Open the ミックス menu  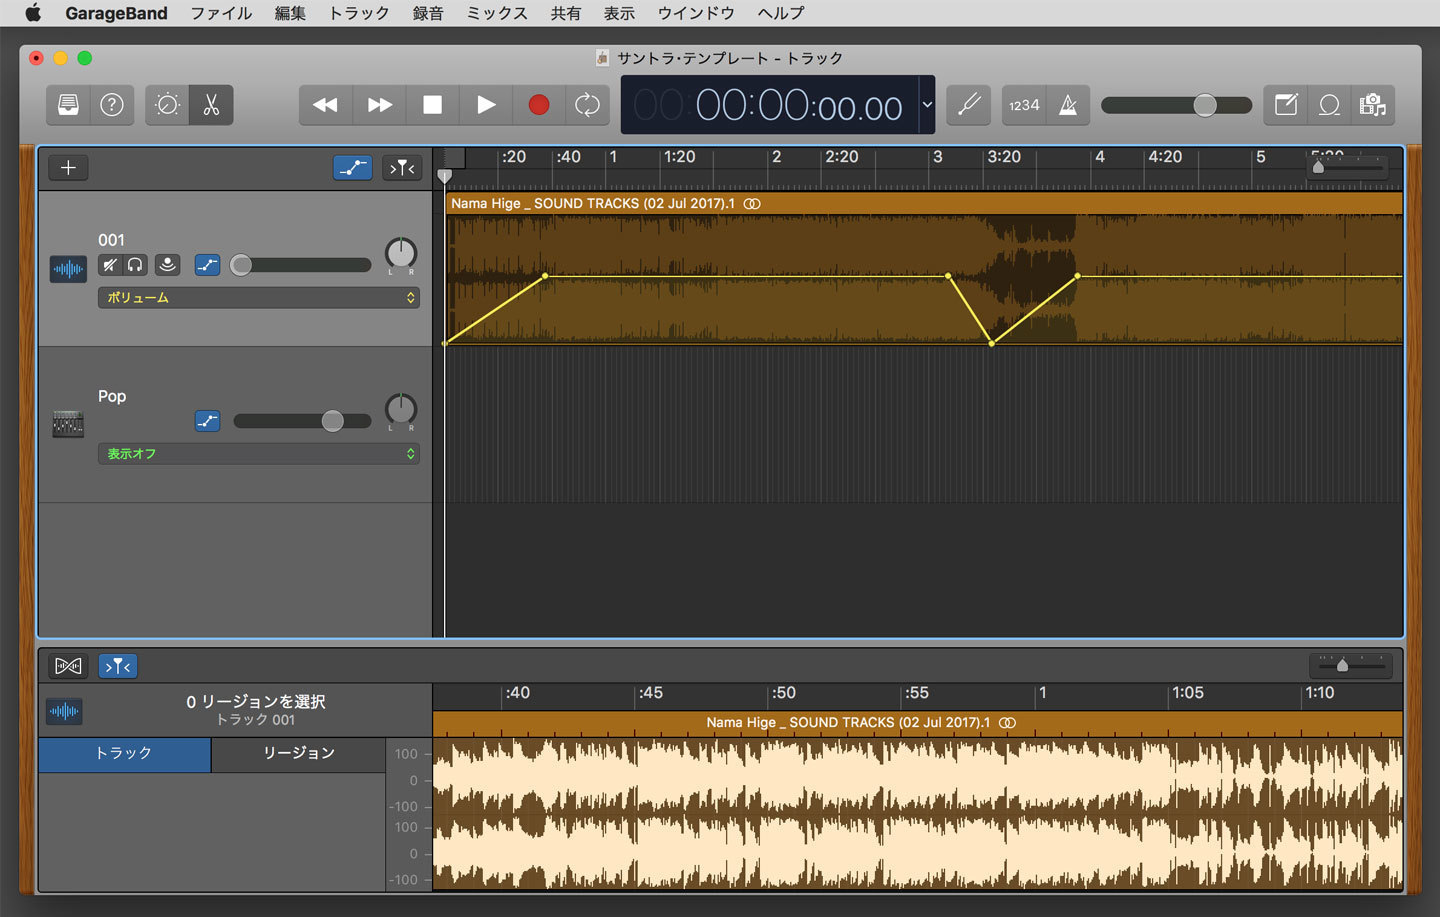point(497,13)
